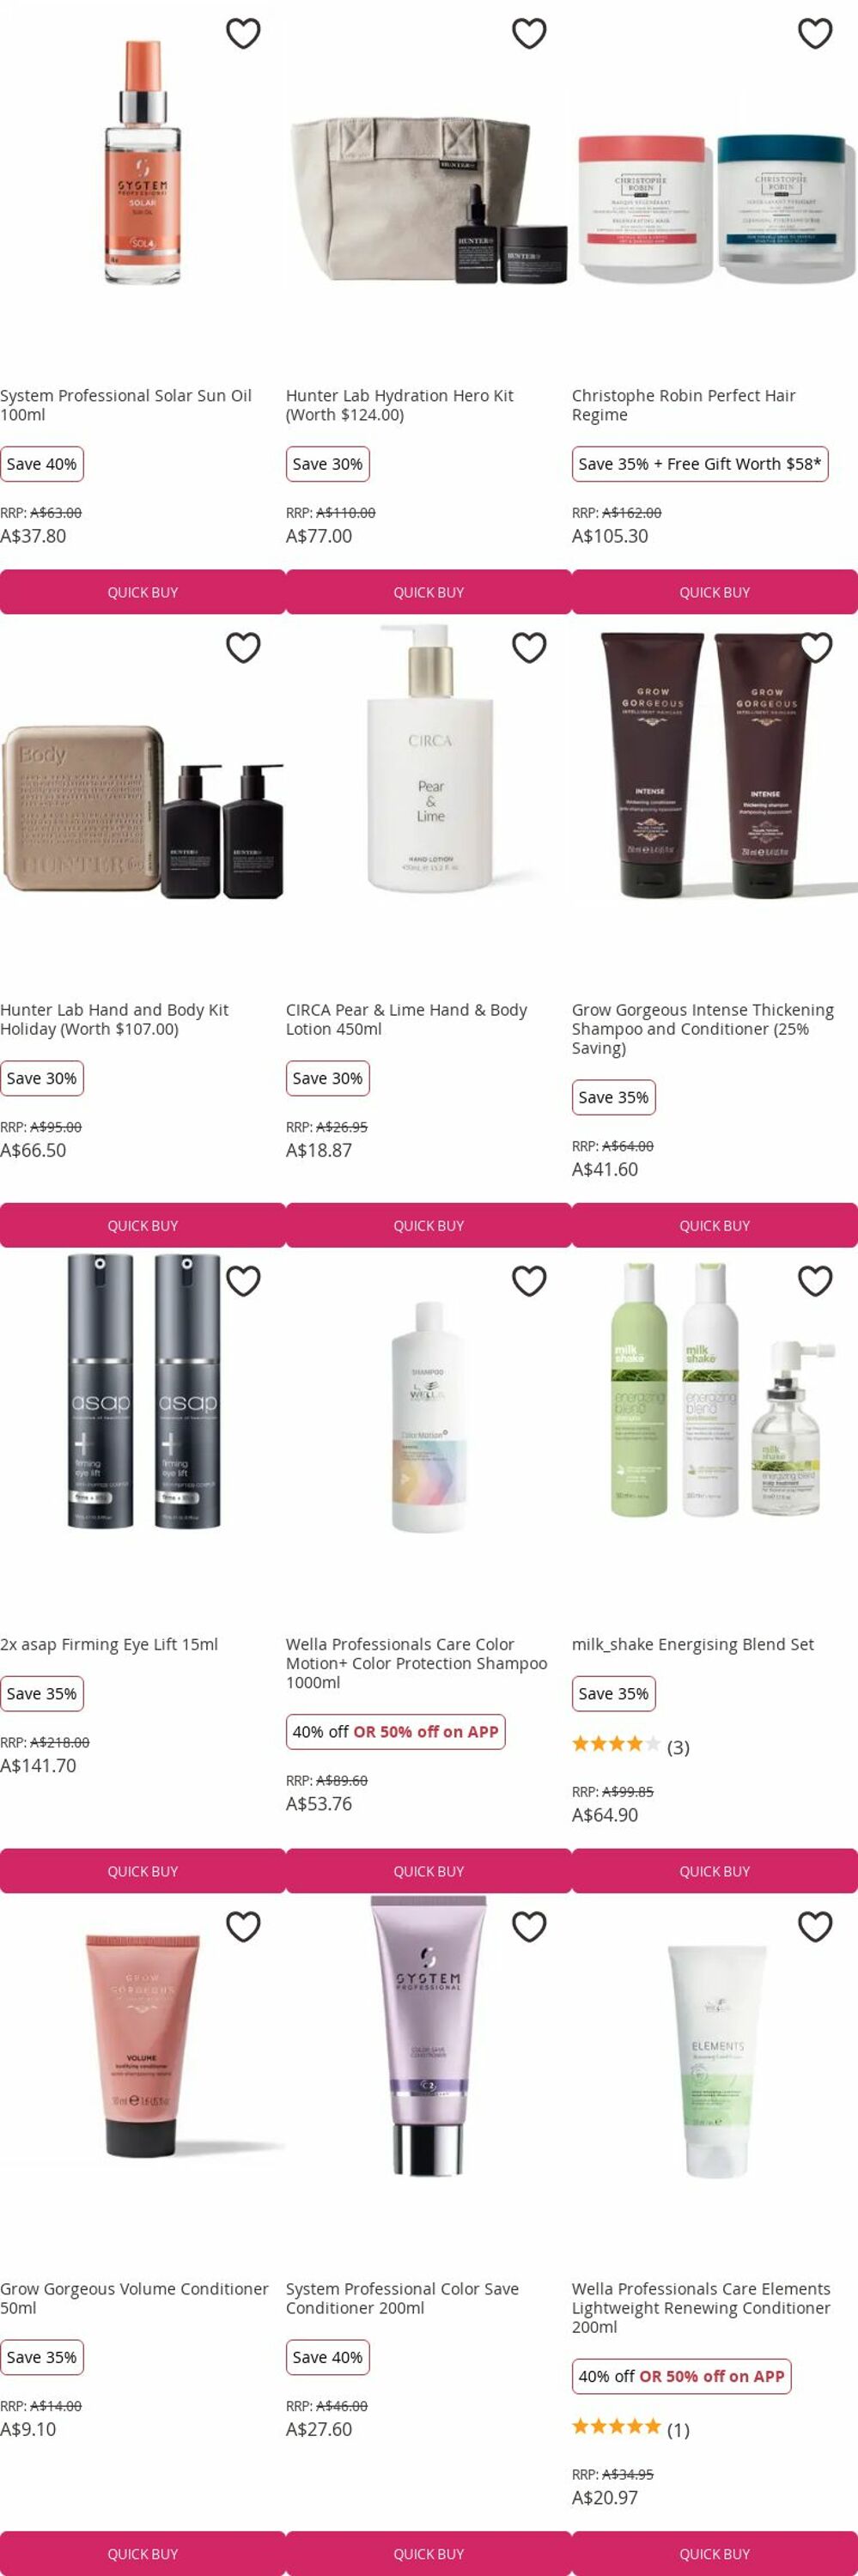858x2576 pixels.
Task: Quick buy milk_shake Energising Blend Set
Action: point(715,1871)
